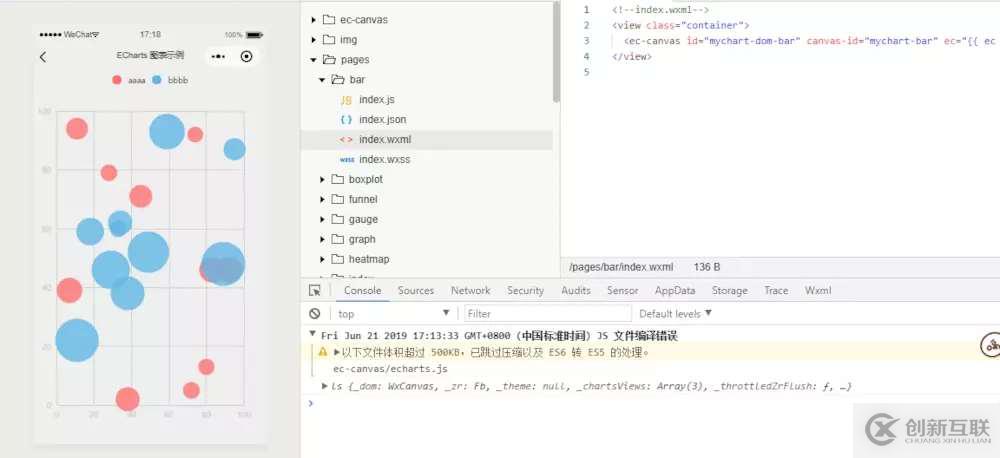
Task: Click the console Filter input field
Action: click(547, 314)
